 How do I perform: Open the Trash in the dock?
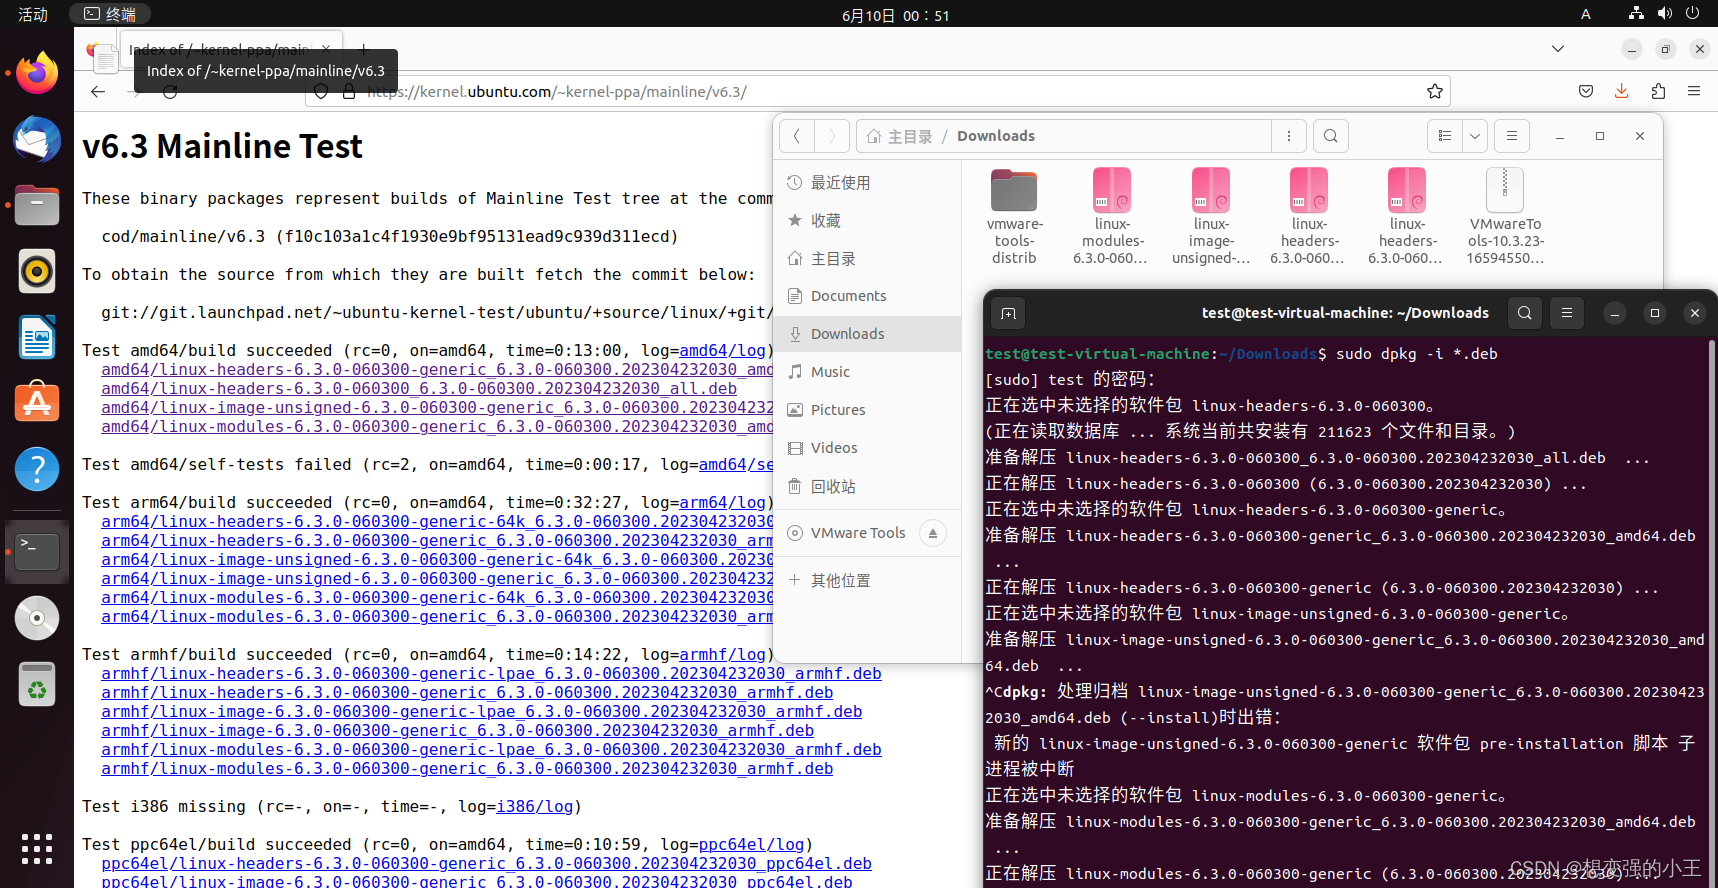37,685
